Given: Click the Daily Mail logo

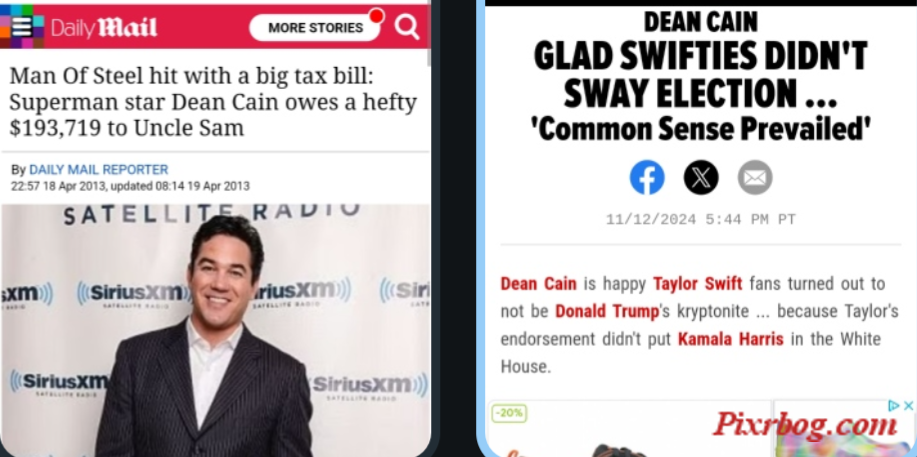Looking at the screenshot, I should pos(104,27).
